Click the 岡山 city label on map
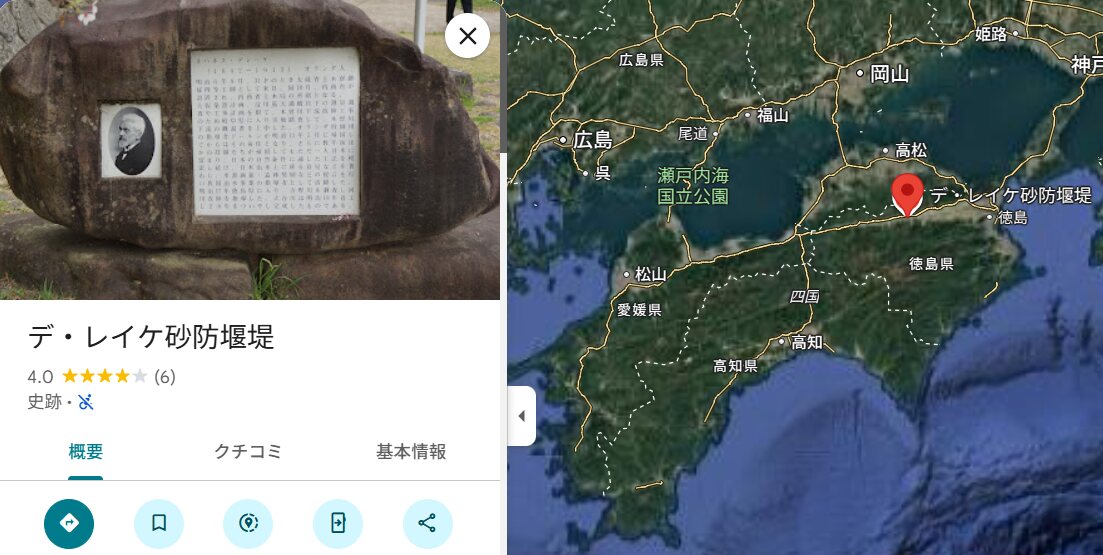Viewport: 1103px width, 555px height. click(890, 73)
